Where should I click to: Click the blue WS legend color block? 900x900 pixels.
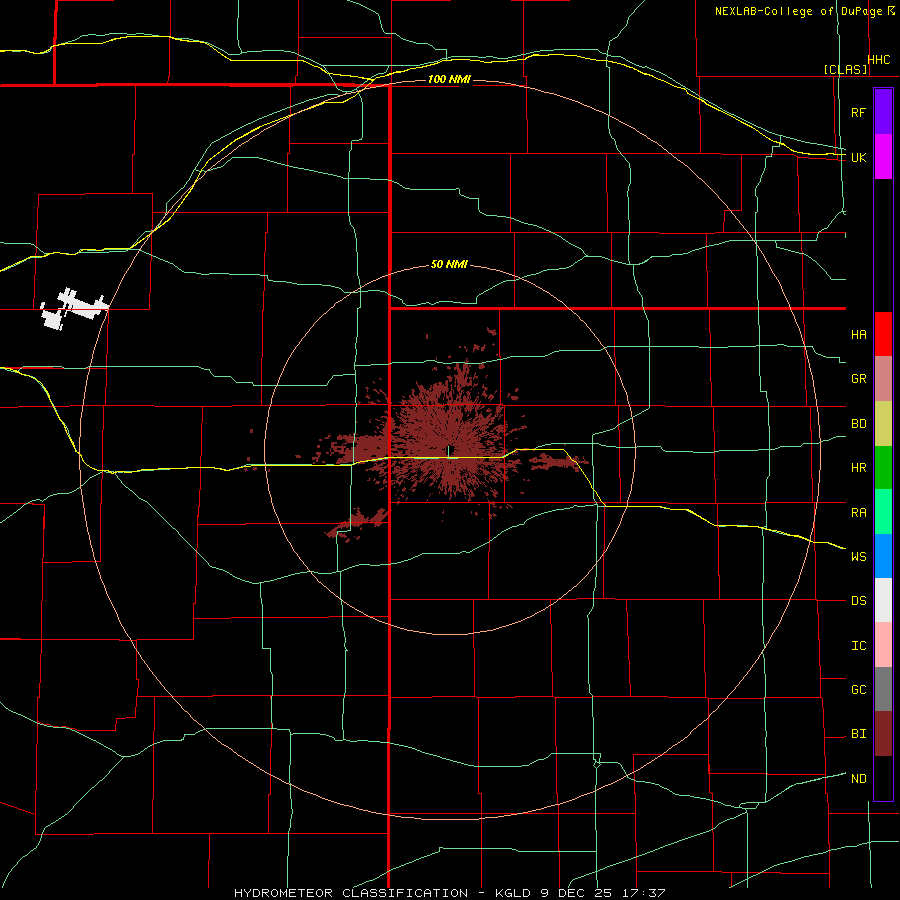tap(883, 556)
